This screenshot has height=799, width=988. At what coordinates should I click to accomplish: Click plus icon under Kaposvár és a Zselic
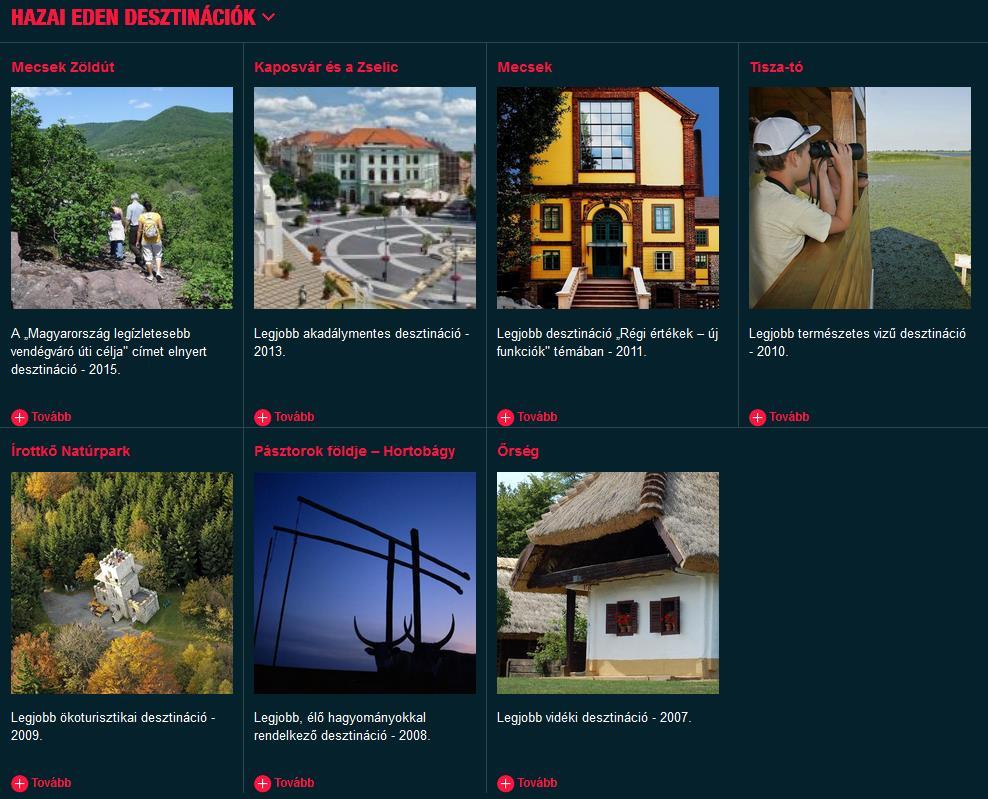pos(262,417)
